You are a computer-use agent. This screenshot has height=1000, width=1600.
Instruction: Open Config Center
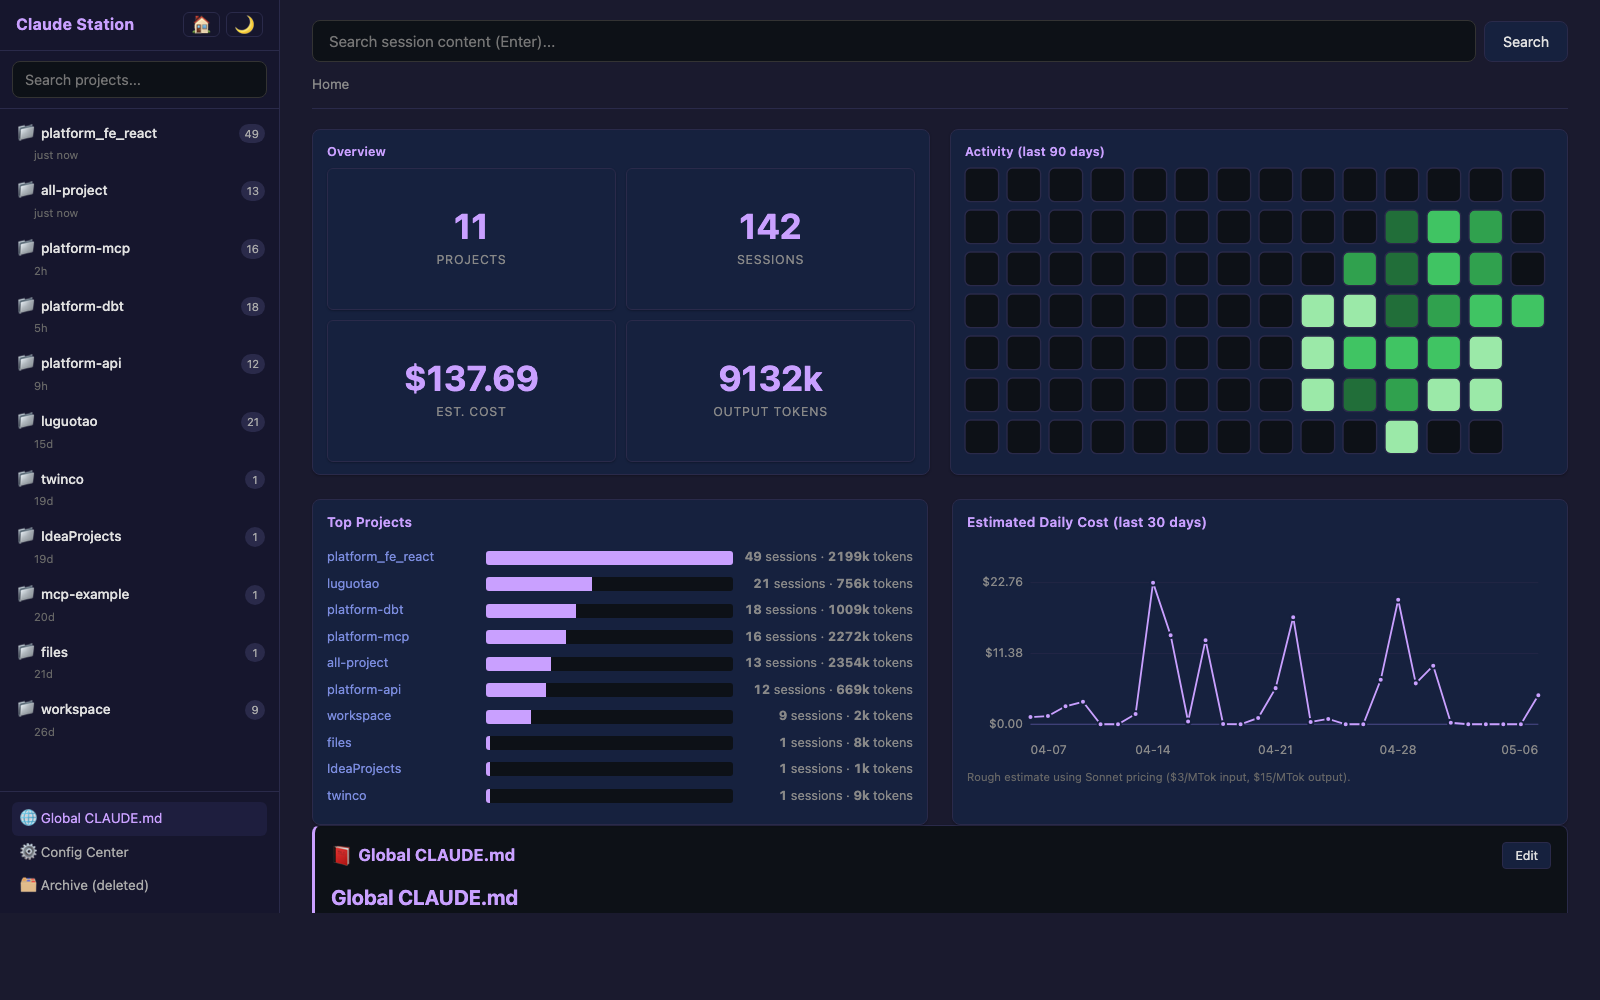(139, 852)
